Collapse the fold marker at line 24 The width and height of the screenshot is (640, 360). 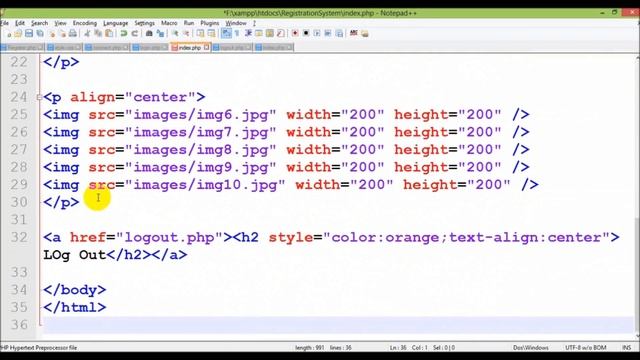39,97
